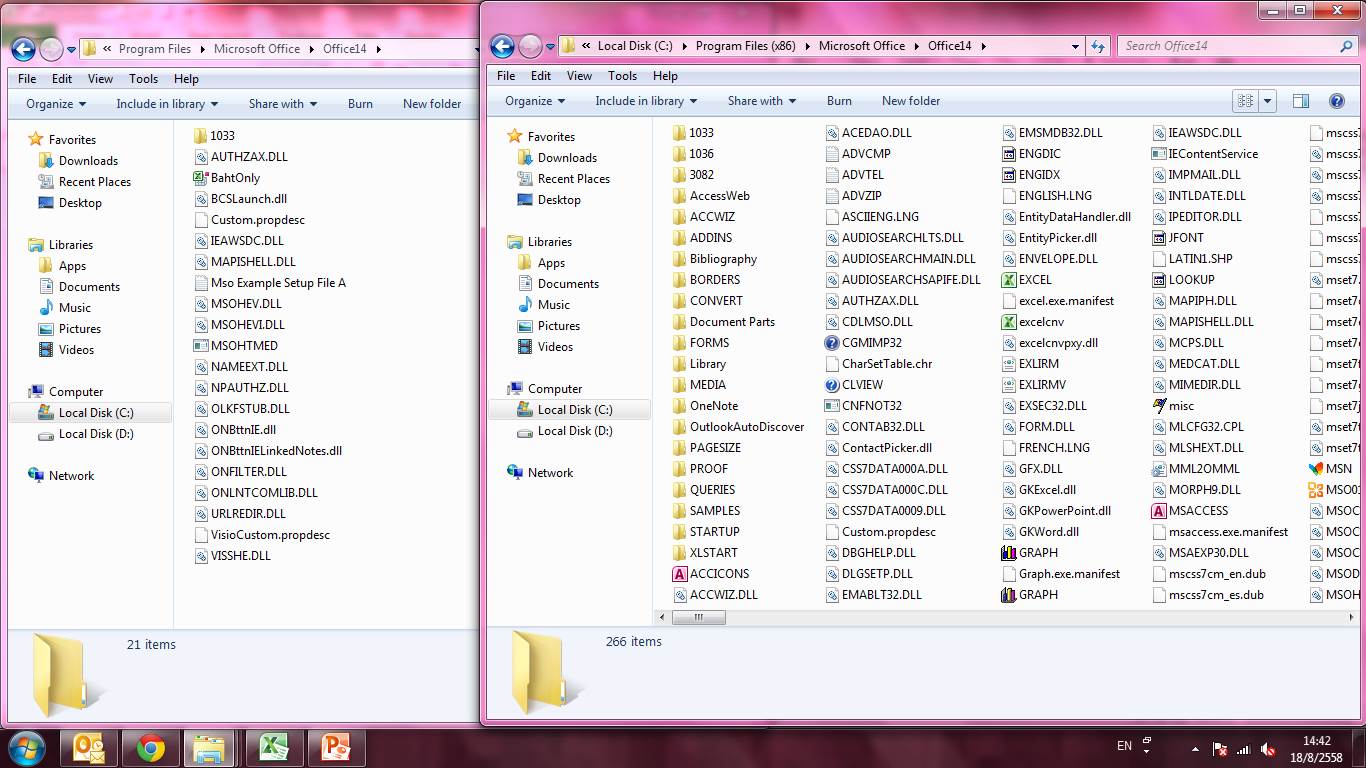
Task: Refresh the right window's address bar
Action: coord(1098,46)
